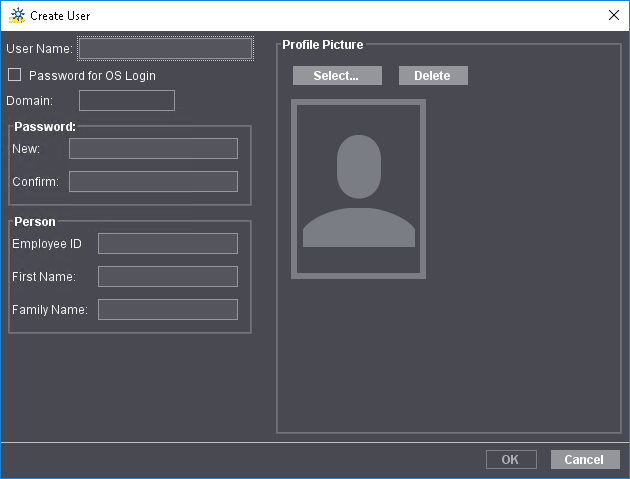Focus the Employee ID input
Image resolution: width=630 pixels, height=479 pixels.
point(167,244)
